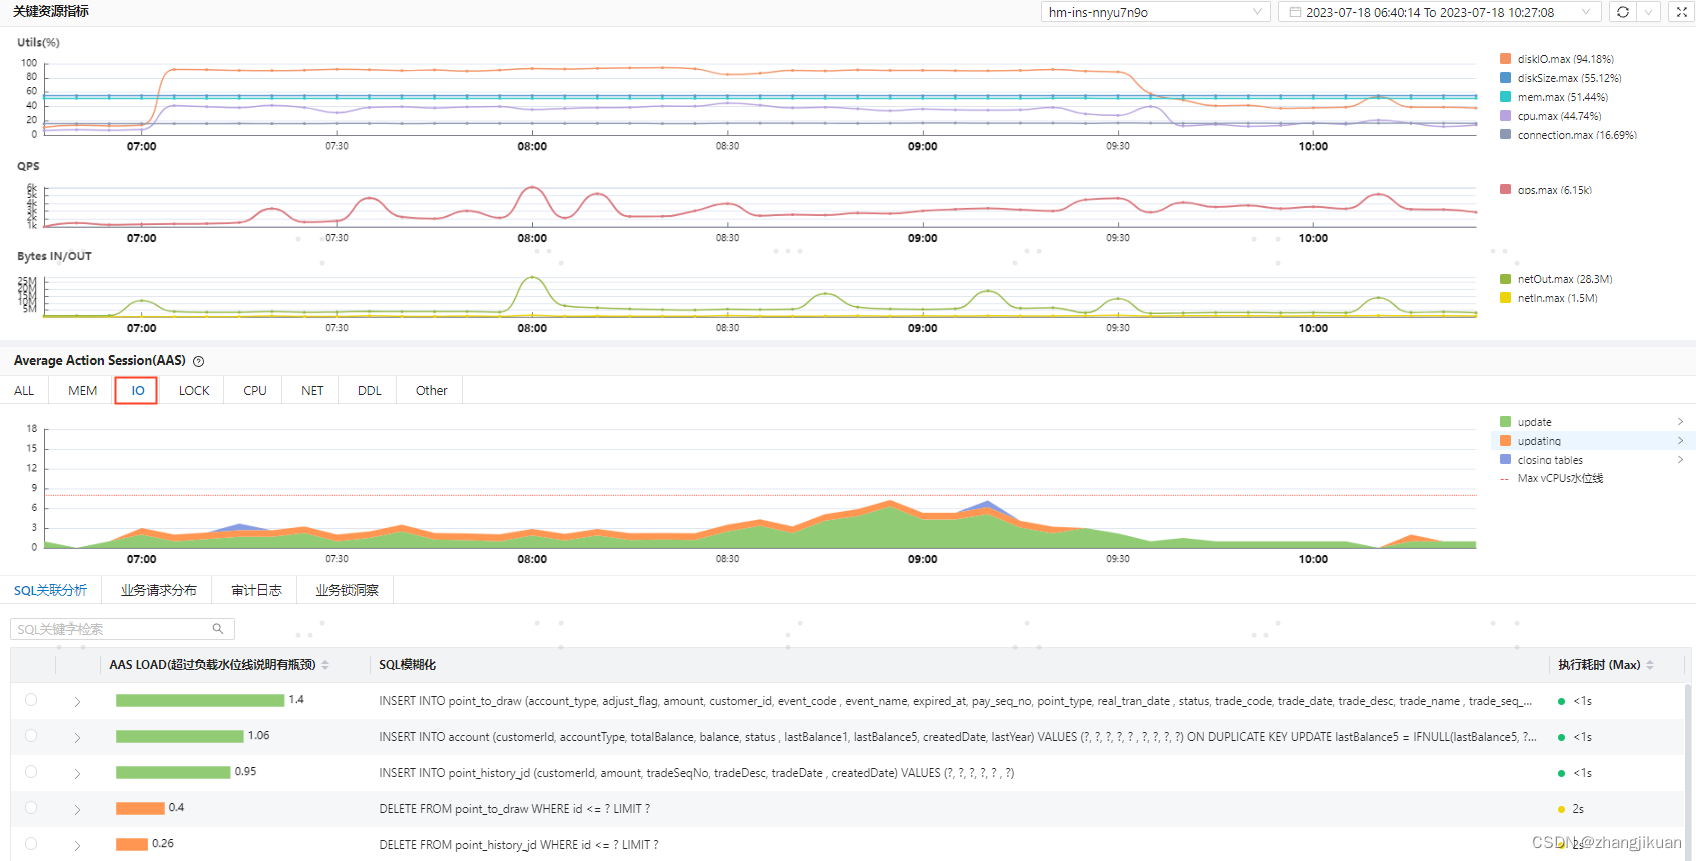
Task: Expand the INSERT INTO point_history_jd row
Action: 77,774
